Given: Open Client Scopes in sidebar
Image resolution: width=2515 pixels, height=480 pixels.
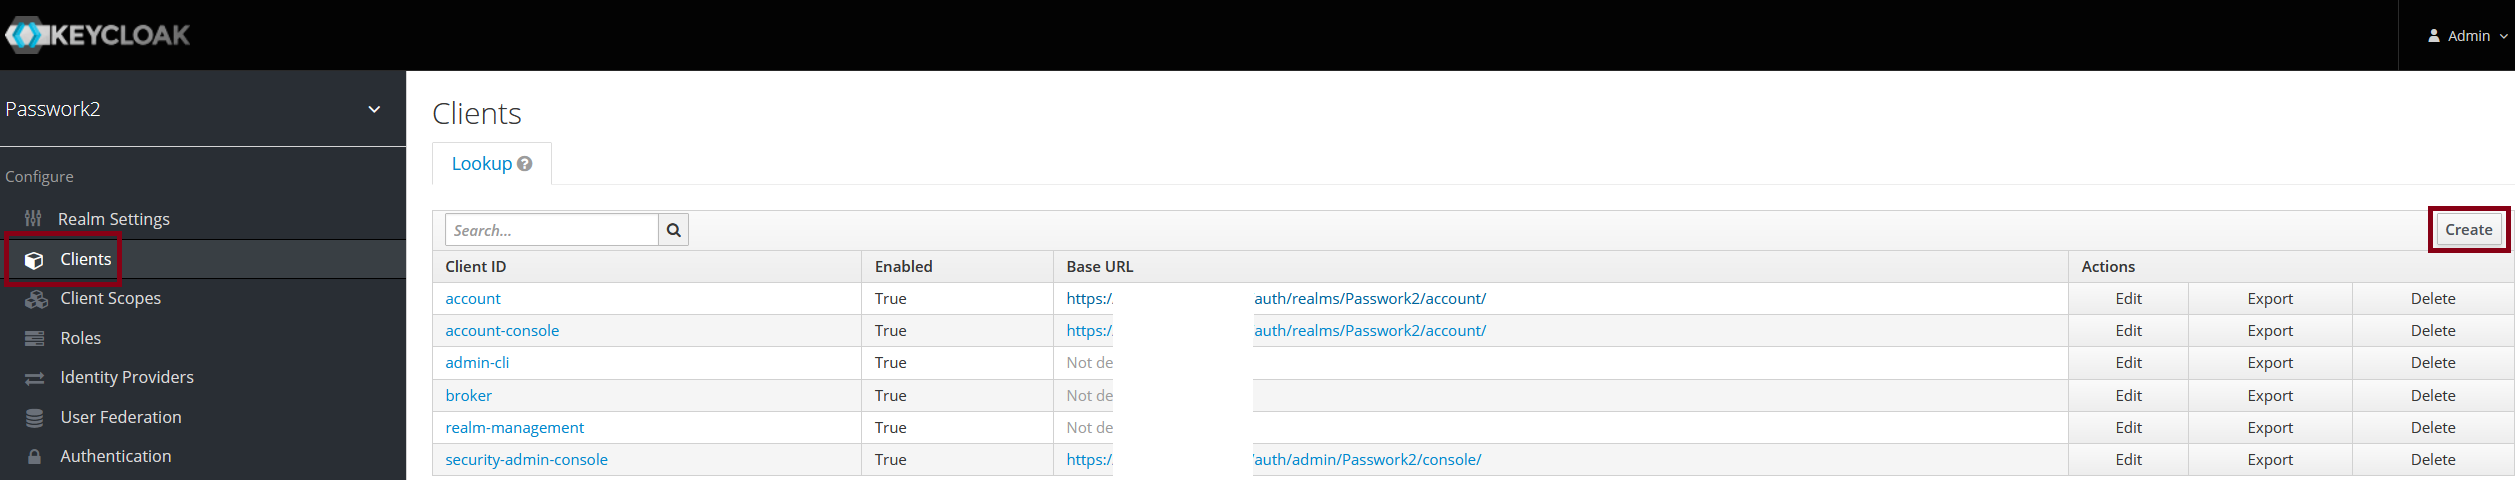Looking at the screenshot, I should click(110, 299).
